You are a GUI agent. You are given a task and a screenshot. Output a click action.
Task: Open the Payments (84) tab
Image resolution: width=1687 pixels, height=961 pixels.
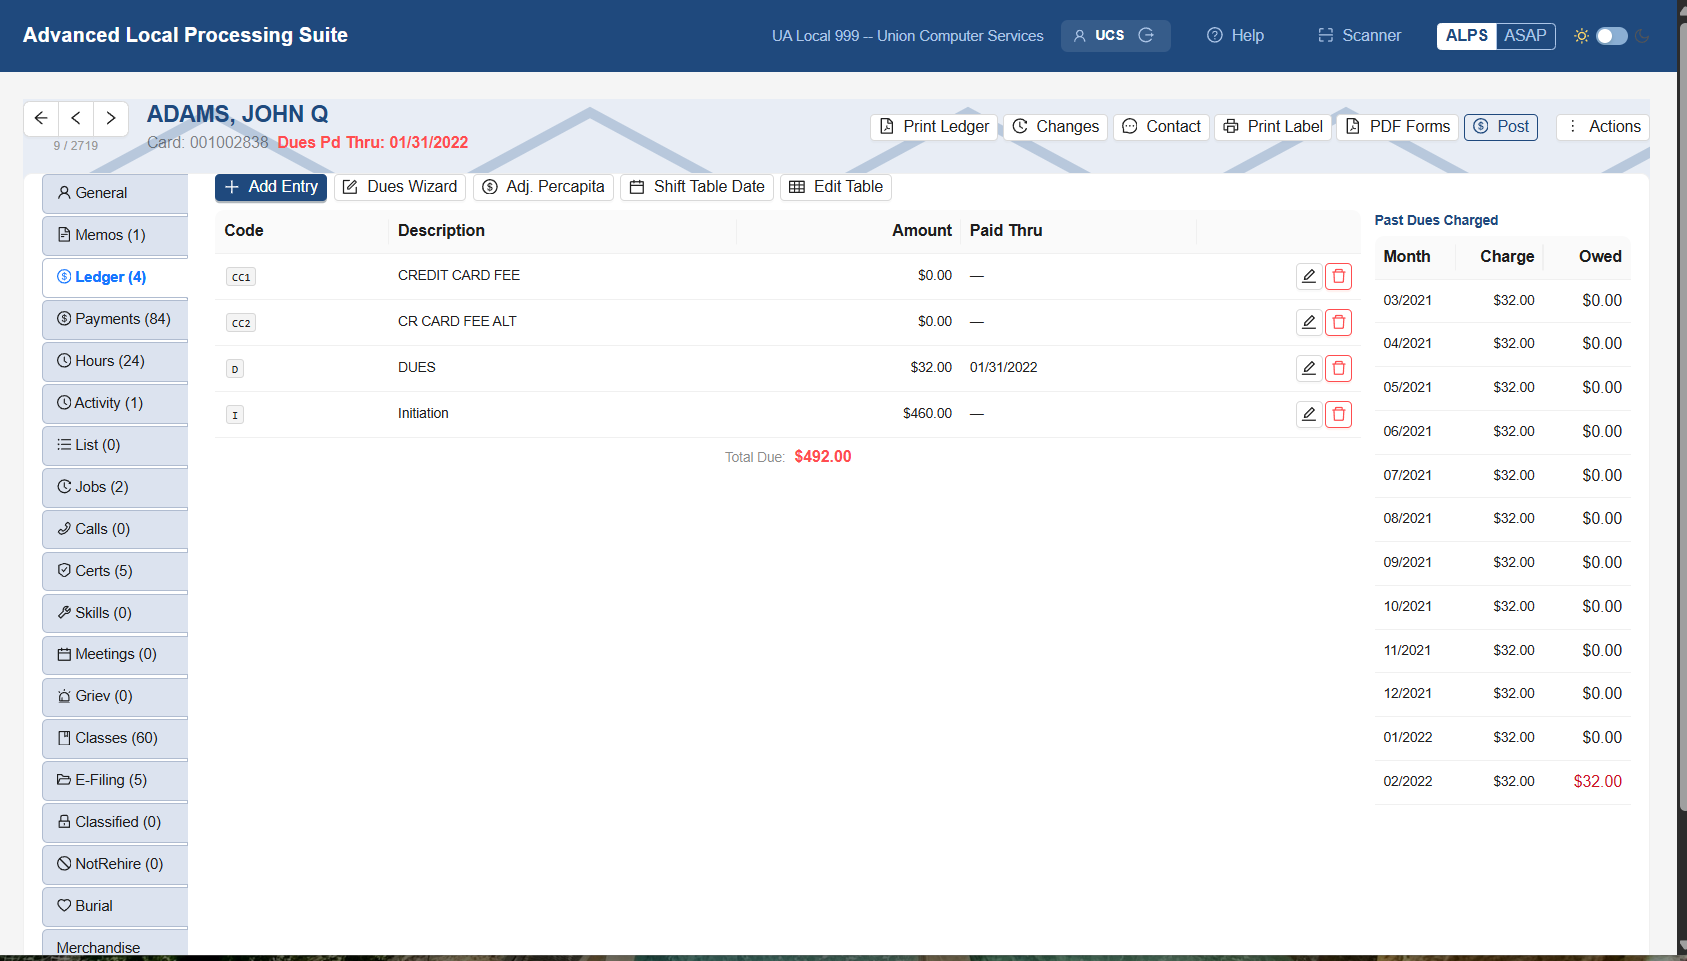coord(115,319)
